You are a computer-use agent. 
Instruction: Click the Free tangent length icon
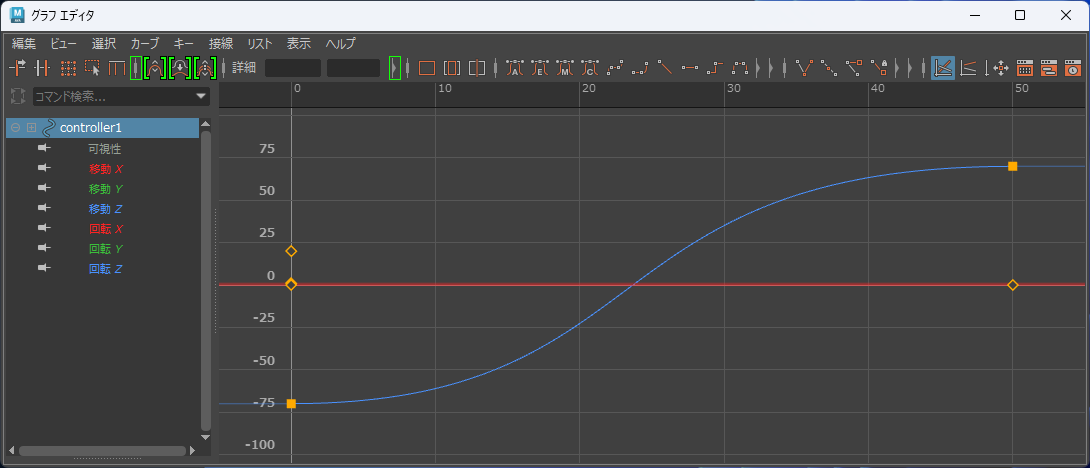click(x=854, y=68)
